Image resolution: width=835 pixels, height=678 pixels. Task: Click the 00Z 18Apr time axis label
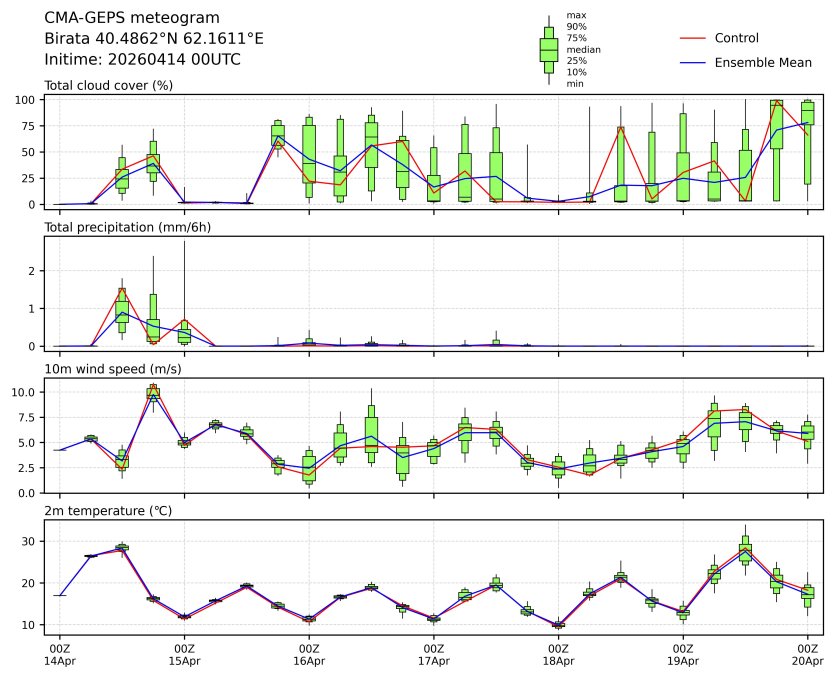[558, 655]
